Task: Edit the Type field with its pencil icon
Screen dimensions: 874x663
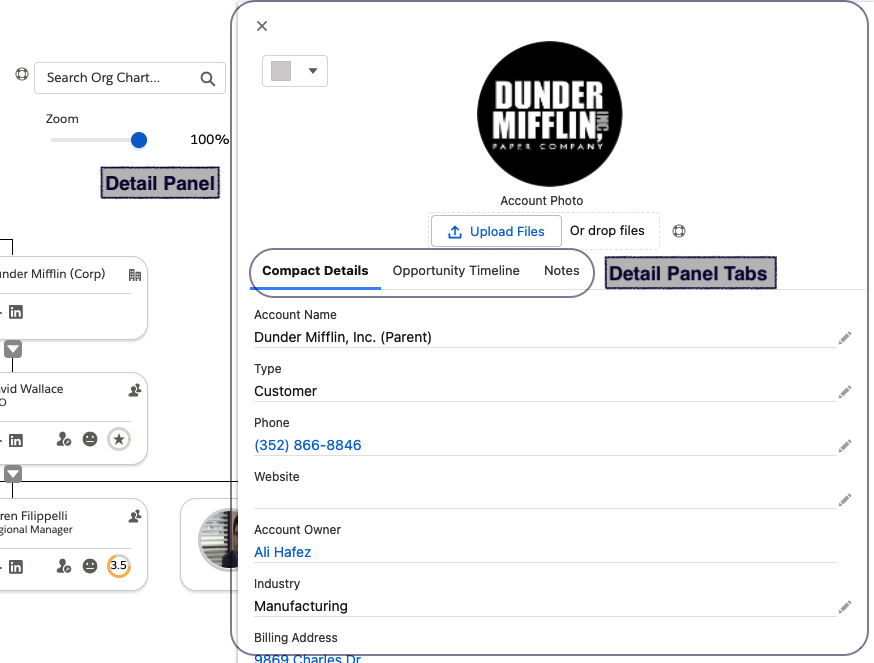Action: tap(844, 392)
